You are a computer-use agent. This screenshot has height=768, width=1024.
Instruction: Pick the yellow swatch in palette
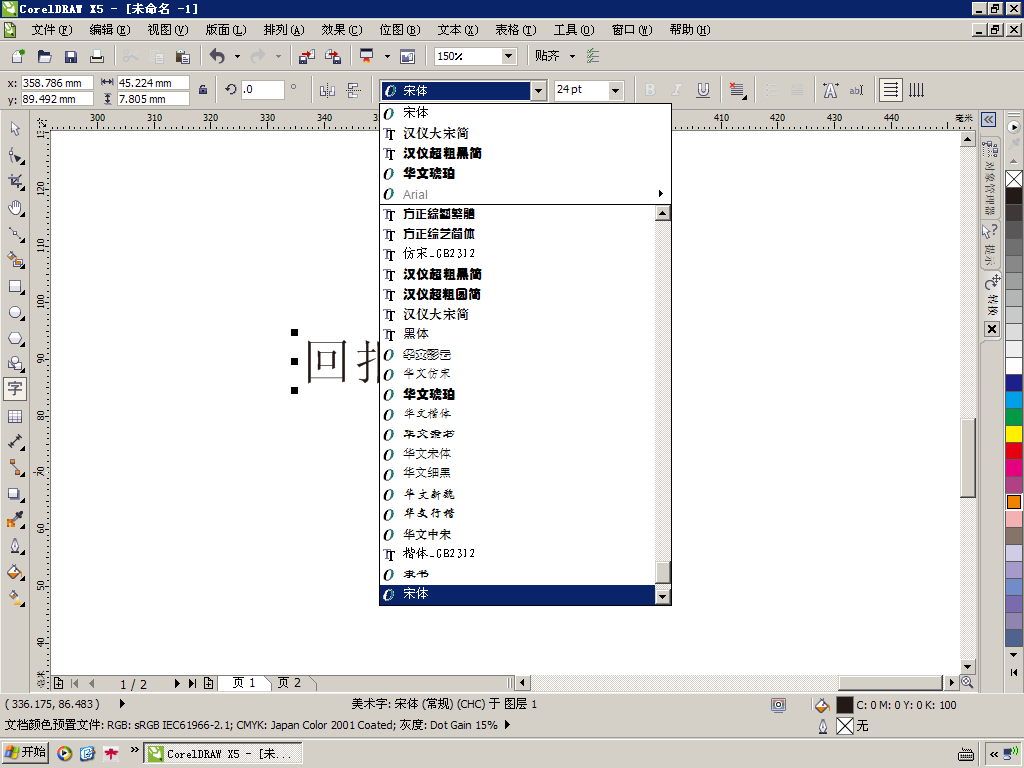(1014, 434)
